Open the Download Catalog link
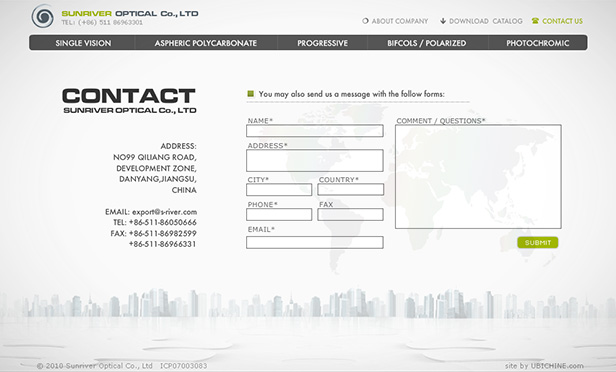Image resolution: width=616 pixels, height=372 pixels. click(486, 21)
